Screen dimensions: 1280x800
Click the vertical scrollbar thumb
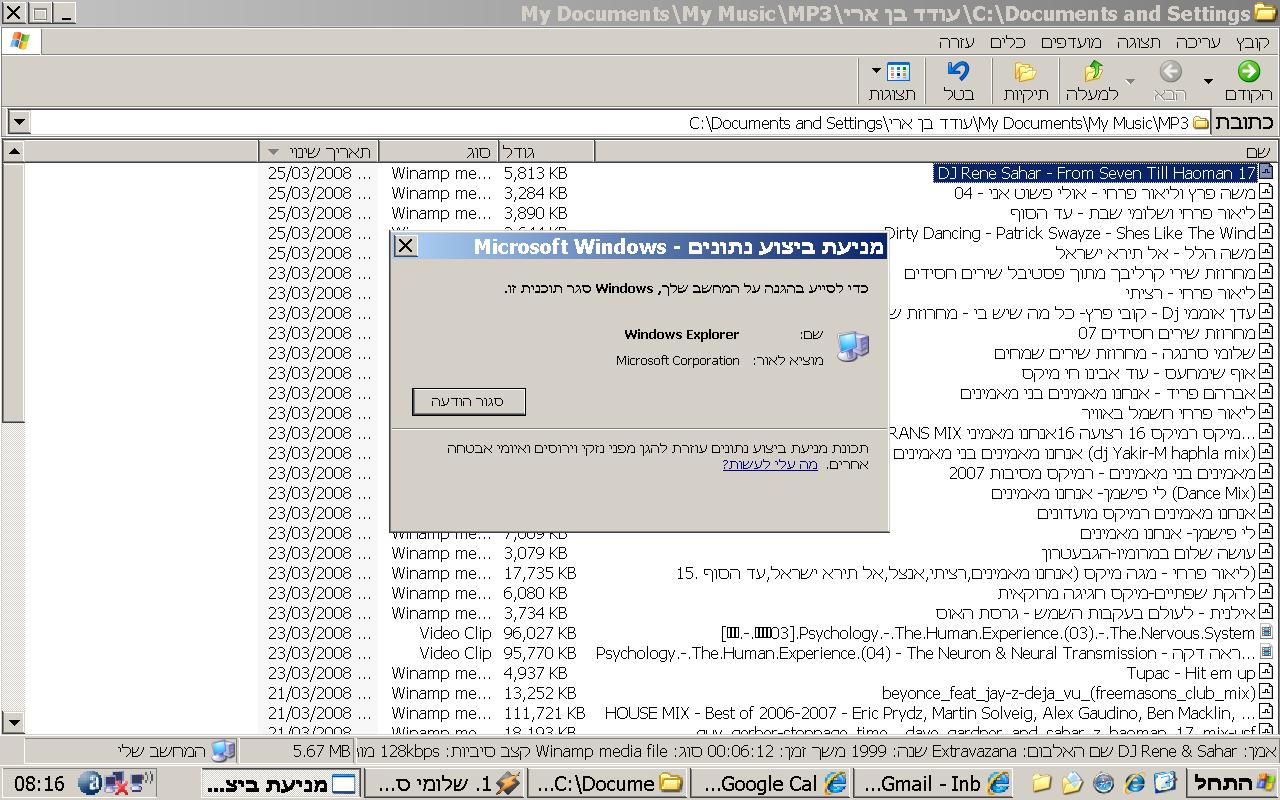click(x=13, y=292)
